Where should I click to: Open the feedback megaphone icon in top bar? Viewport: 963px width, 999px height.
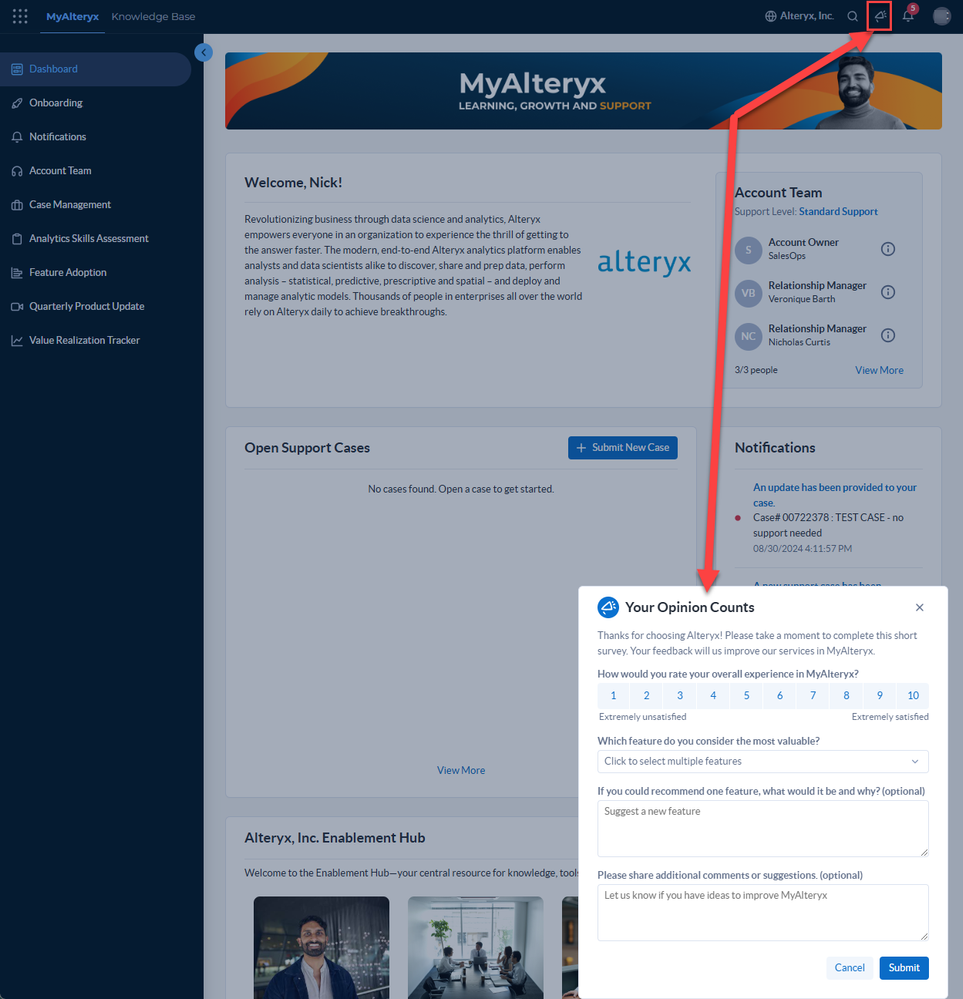pos(880,16)
